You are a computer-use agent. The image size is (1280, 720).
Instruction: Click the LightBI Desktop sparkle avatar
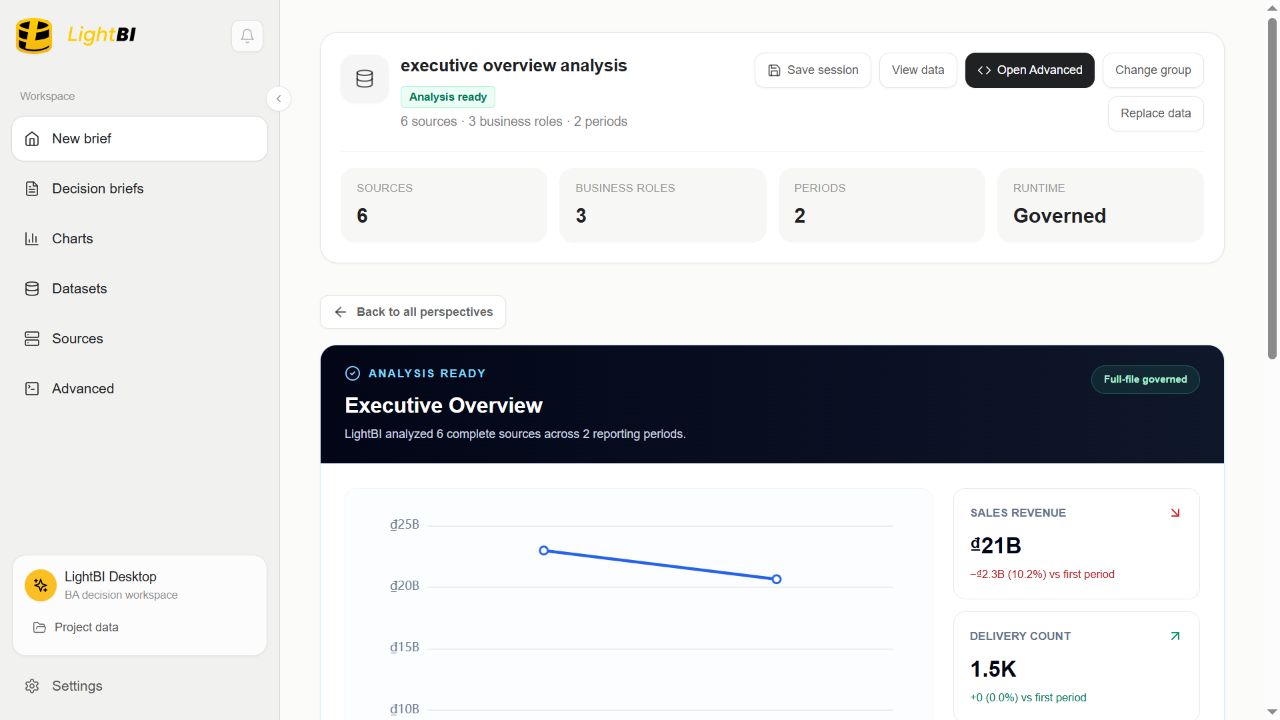41,585
